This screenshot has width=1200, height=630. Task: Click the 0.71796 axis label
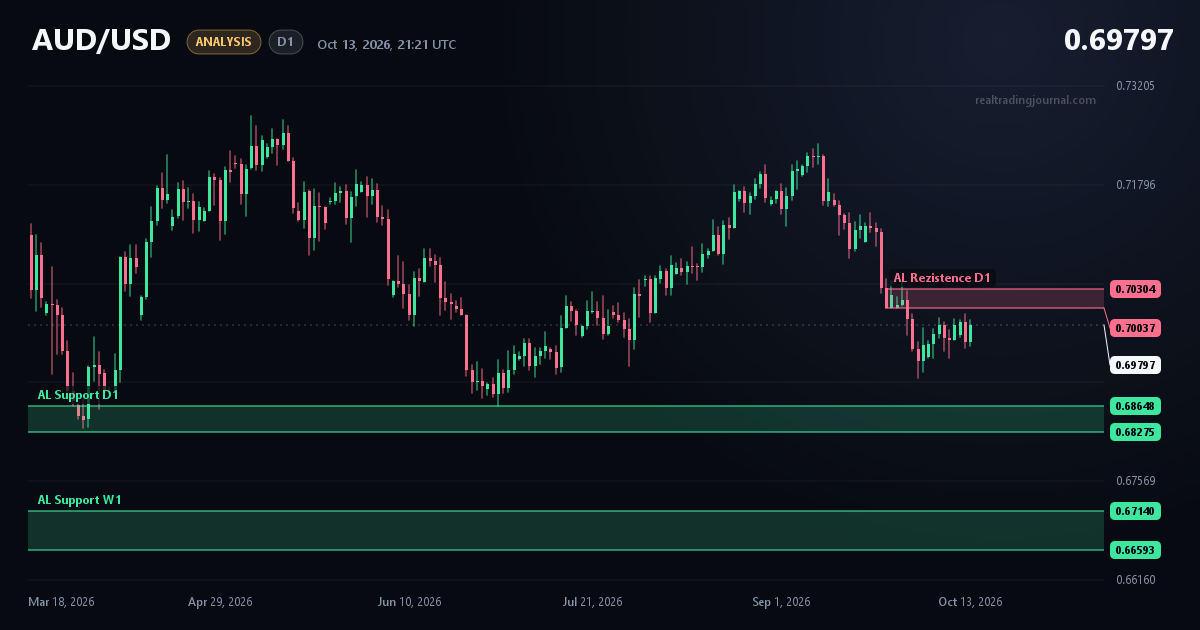point(1135,185)
